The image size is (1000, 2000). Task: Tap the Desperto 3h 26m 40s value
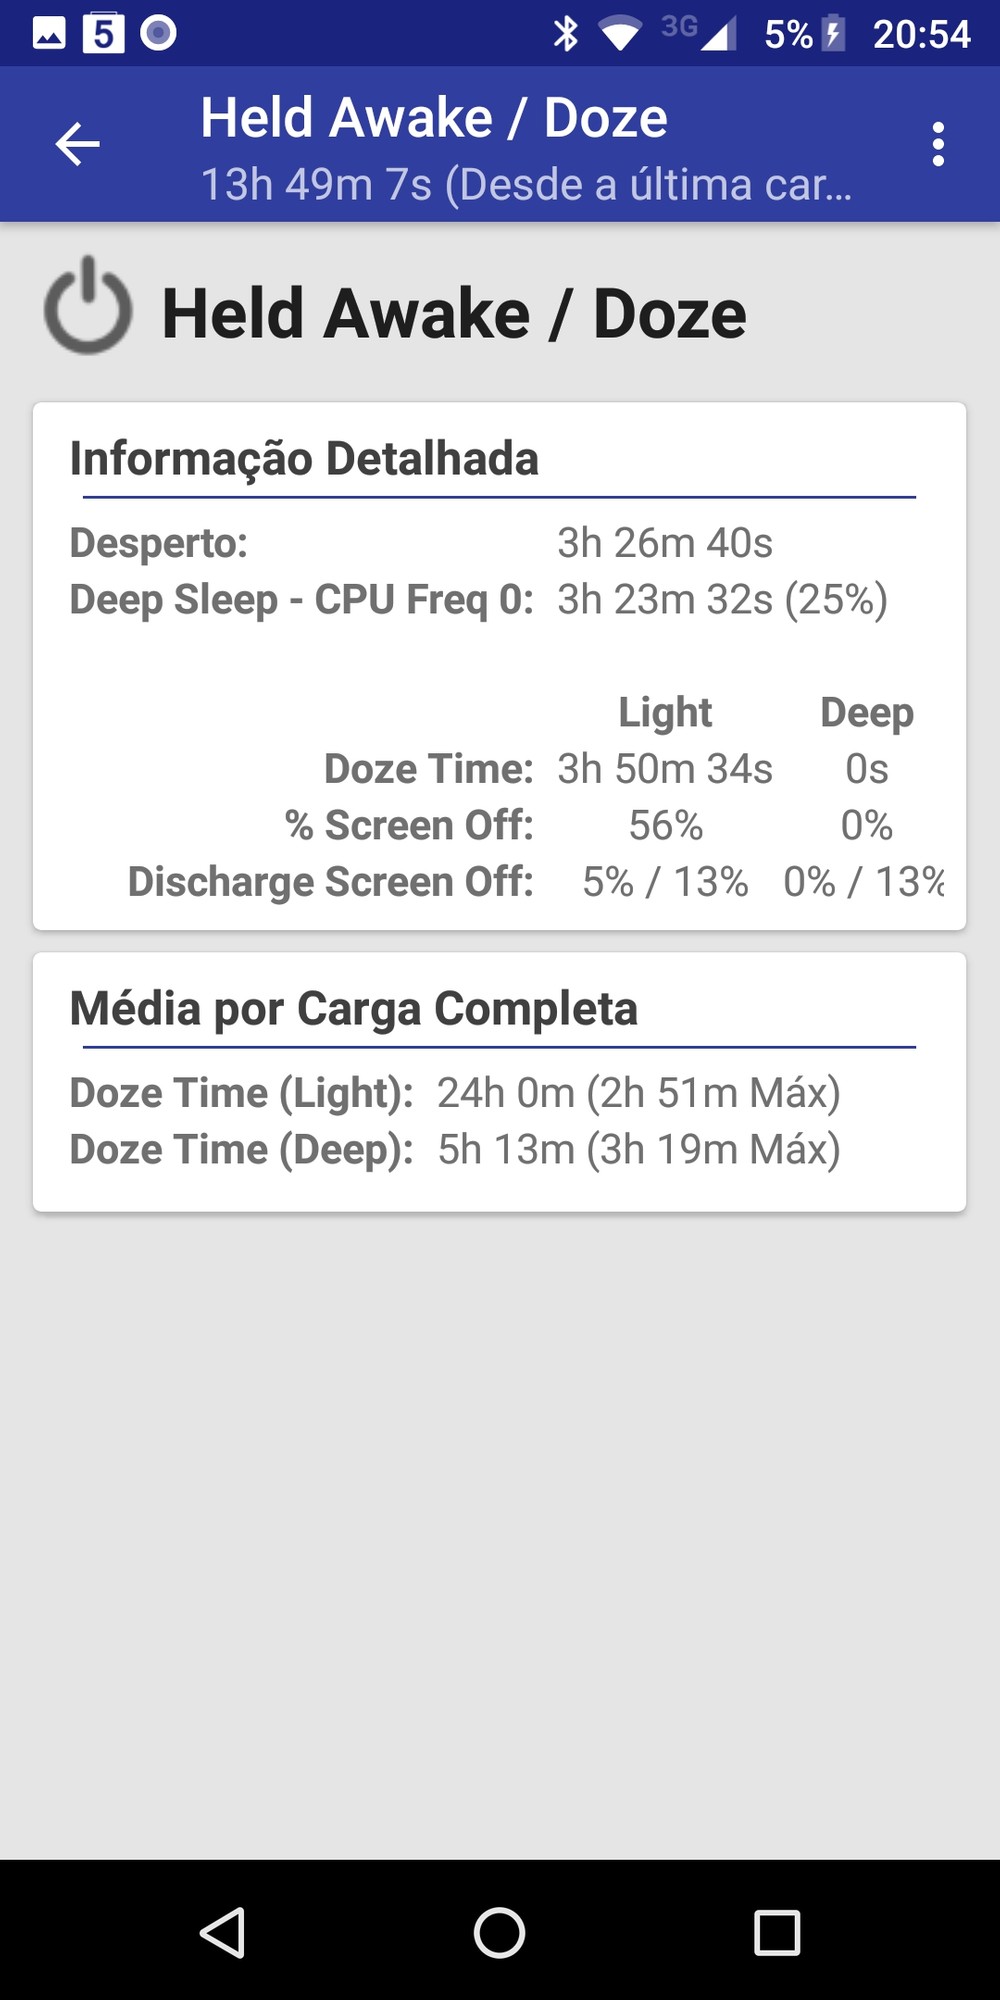click(664, 543)
